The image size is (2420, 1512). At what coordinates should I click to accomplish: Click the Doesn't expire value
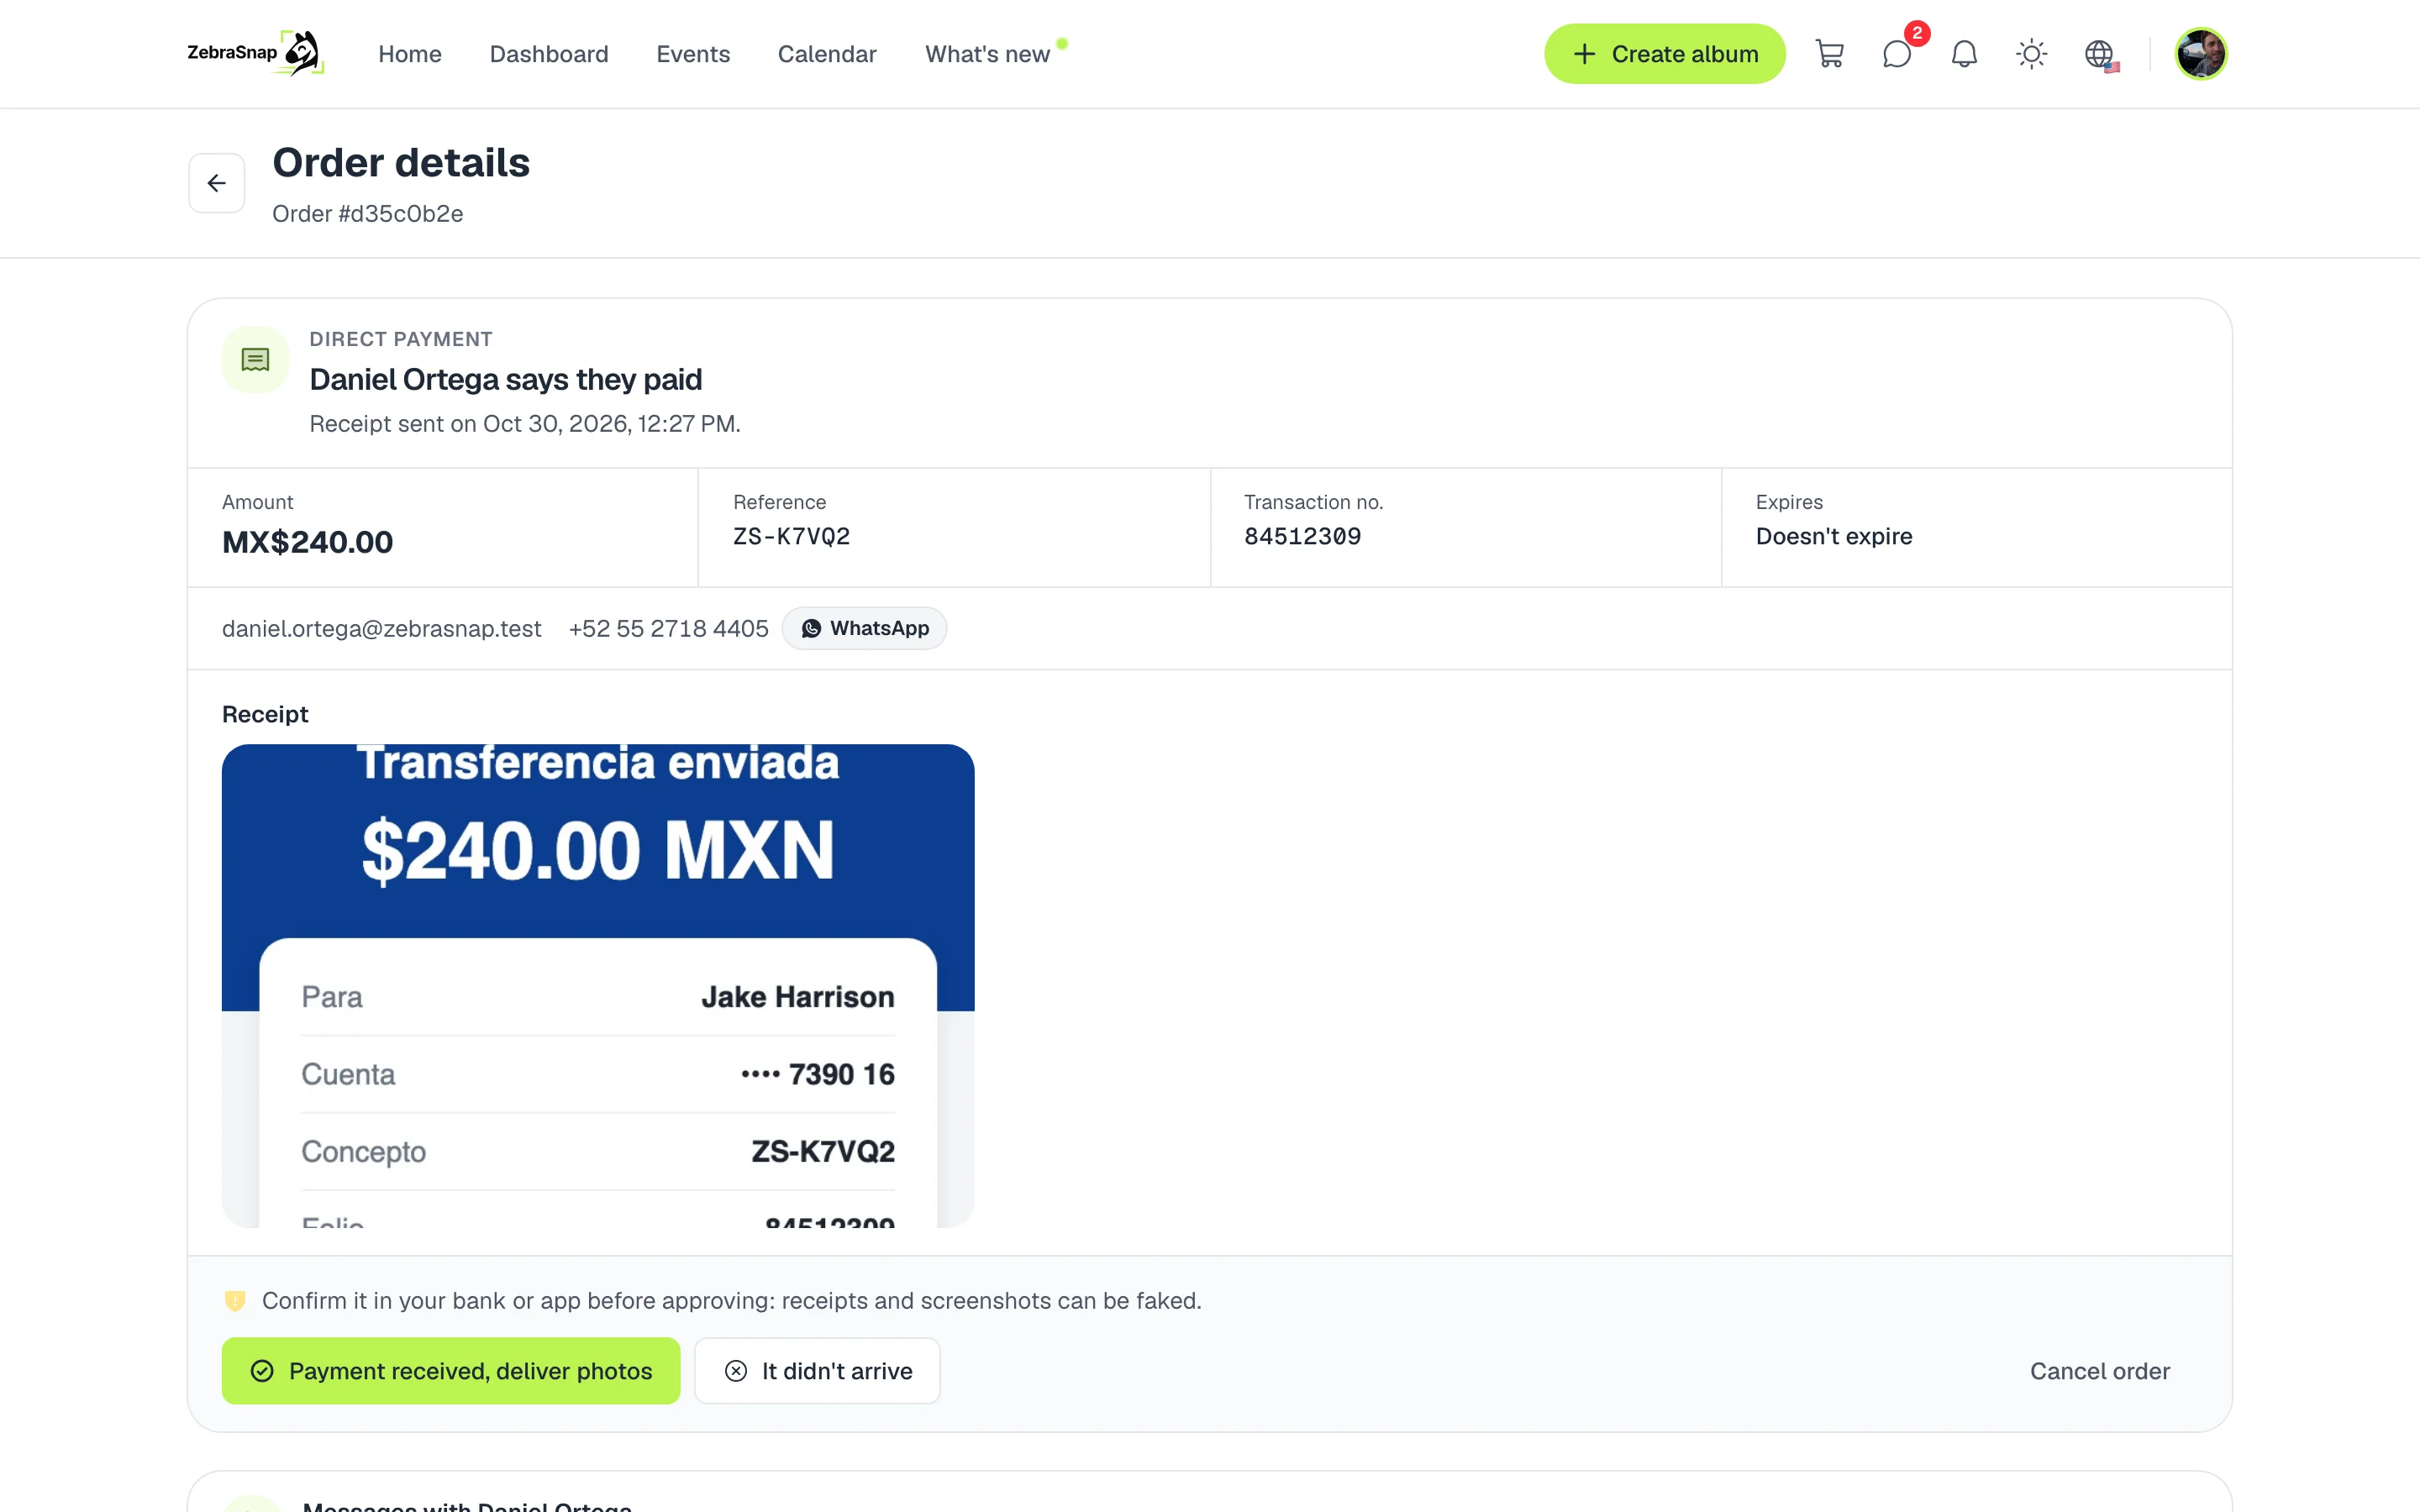[x=1833, y=536]
